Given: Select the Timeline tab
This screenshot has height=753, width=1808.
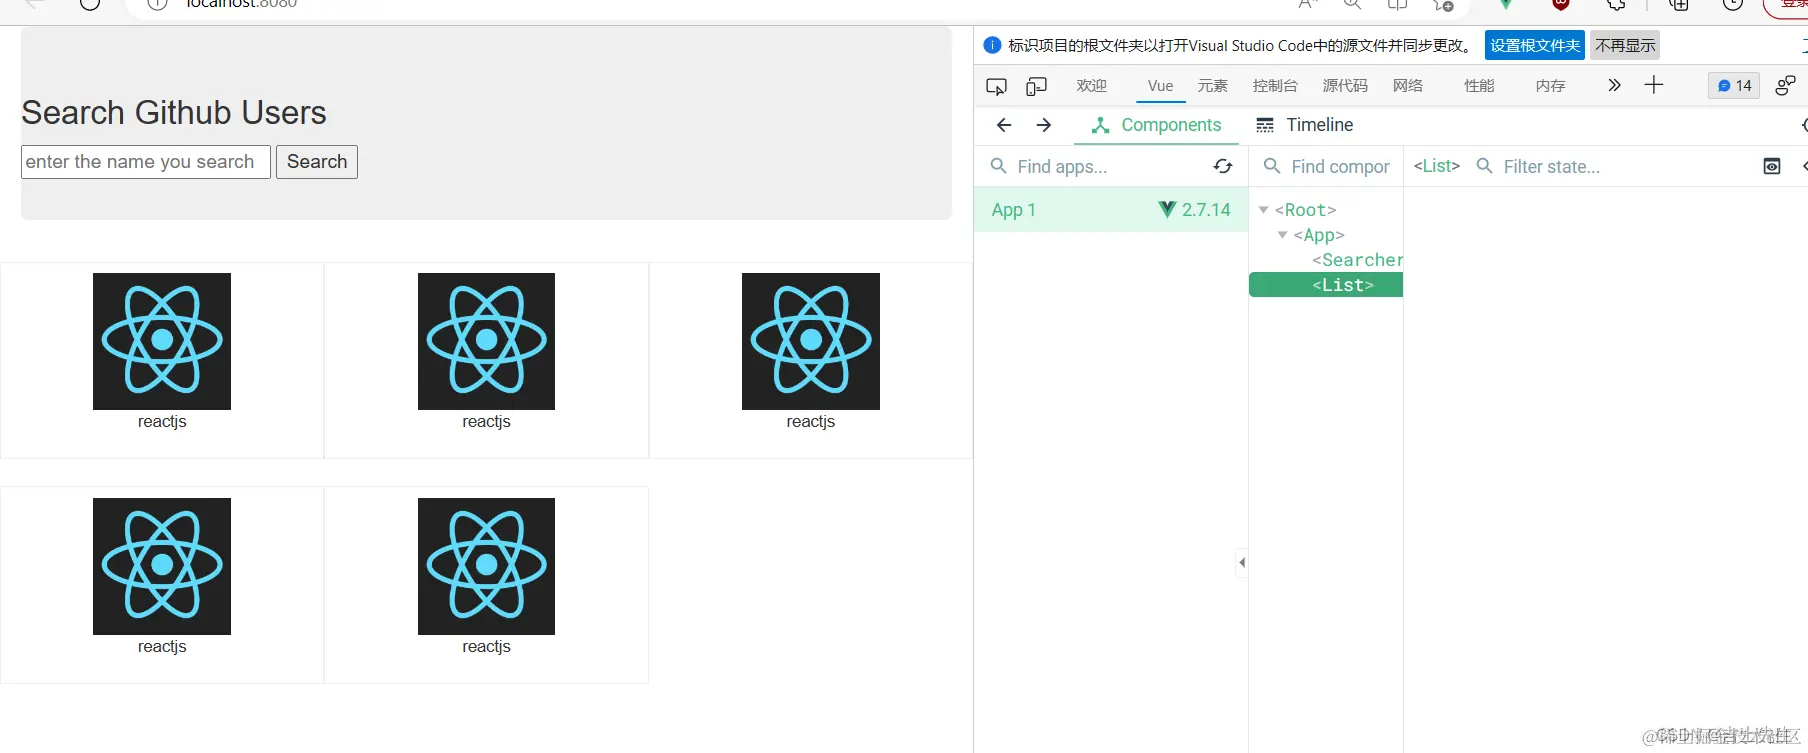Looking at the screenshot, I should coord(1304,125).
